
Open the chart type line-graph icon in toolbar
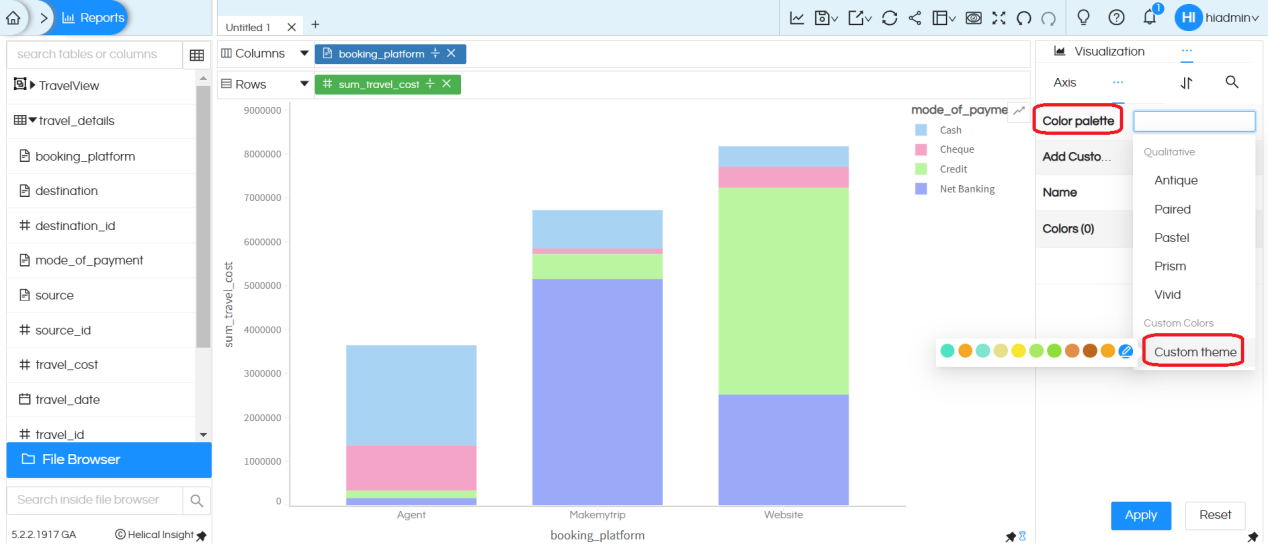point(797,18)
